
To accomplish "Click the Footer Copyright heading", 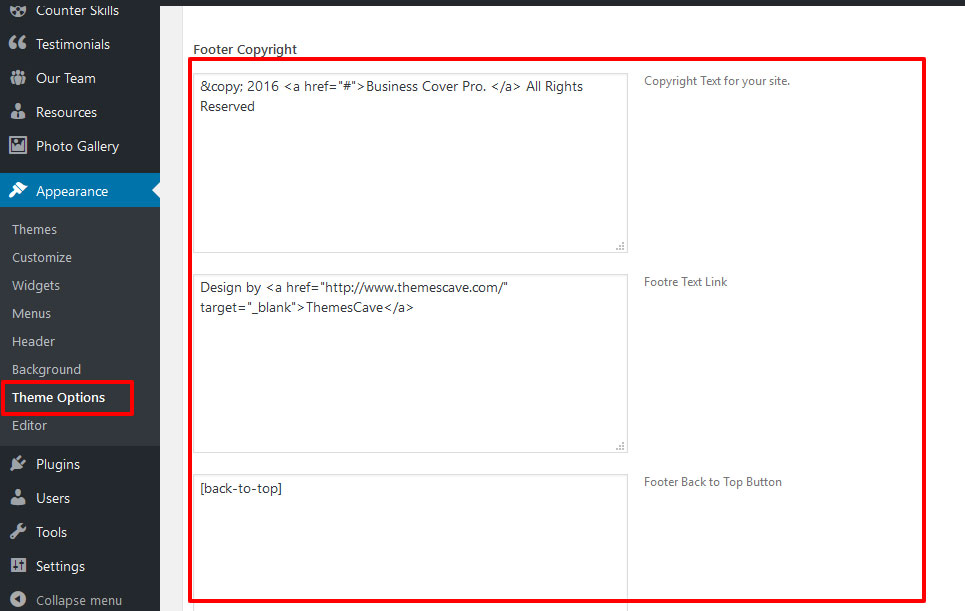I will pyautogui.click(x=245, y=49).
